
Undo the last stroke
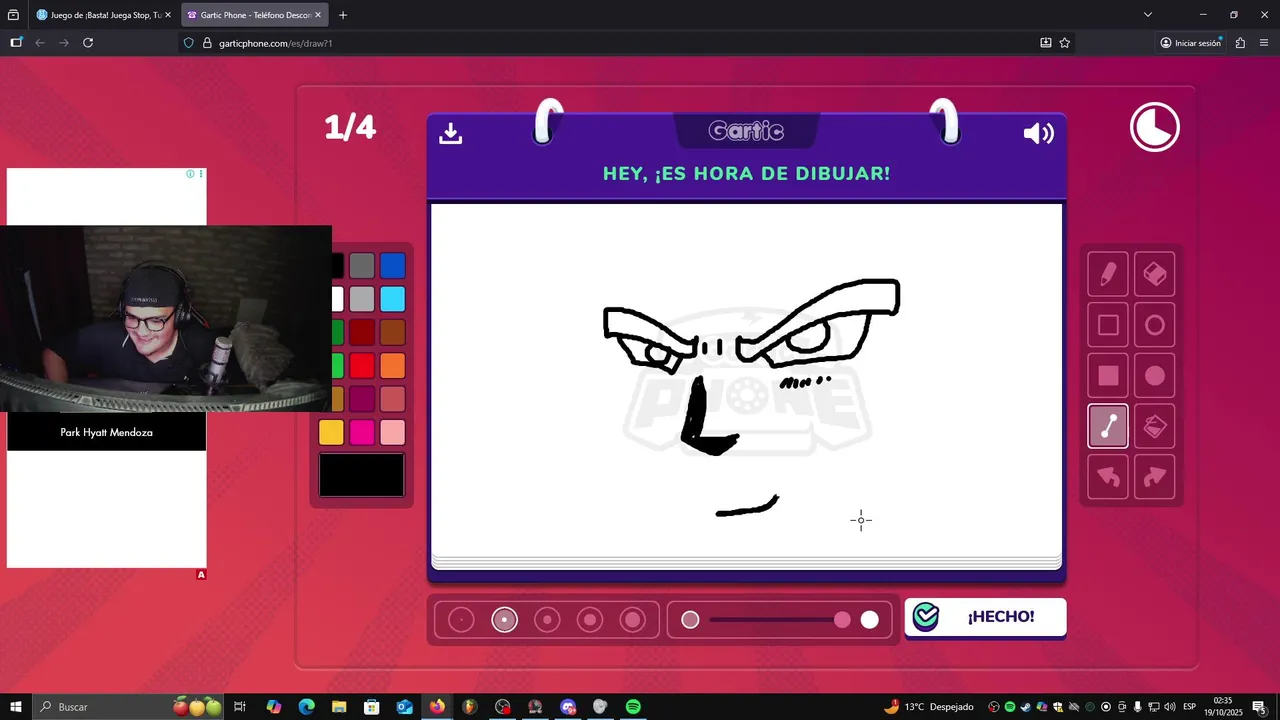click(1108, 477)
